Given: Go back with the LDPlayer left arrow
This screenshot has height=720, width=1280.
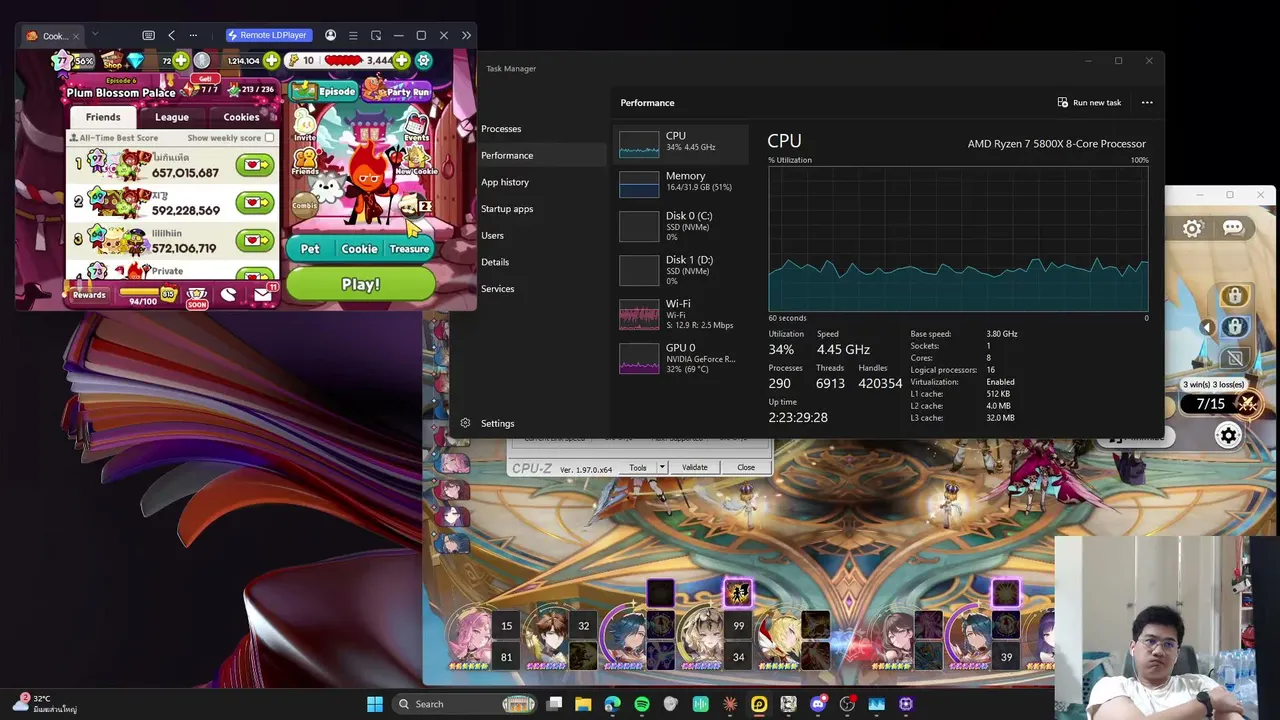Looking at the screenshot, I should [x=171, y=36].
